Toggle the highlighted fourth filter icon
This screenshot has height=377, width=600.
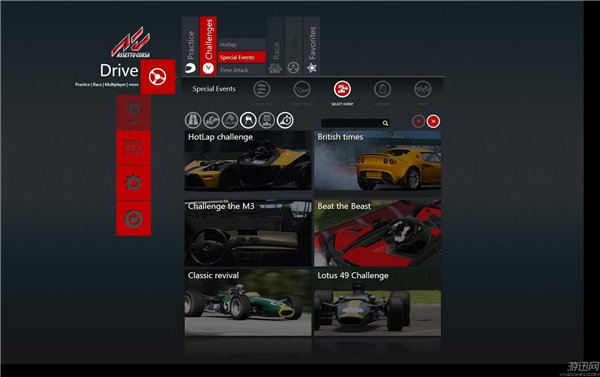pos(248,120)
